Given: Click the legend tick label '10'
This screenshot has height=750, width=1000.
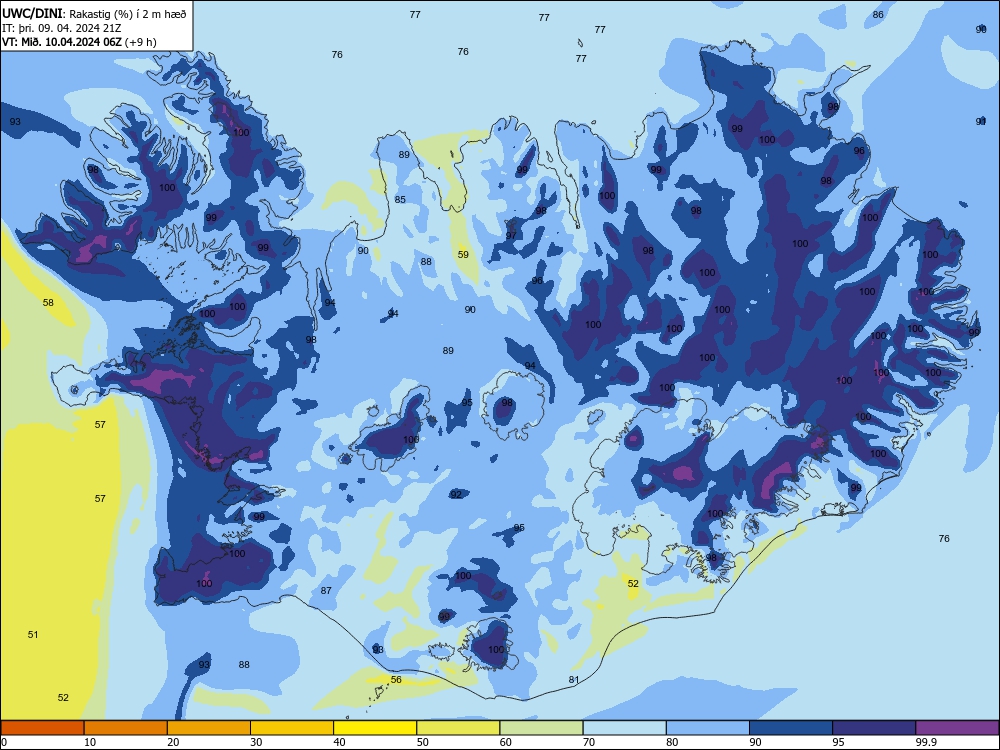Looking at the screenshot, I should 90,742.
